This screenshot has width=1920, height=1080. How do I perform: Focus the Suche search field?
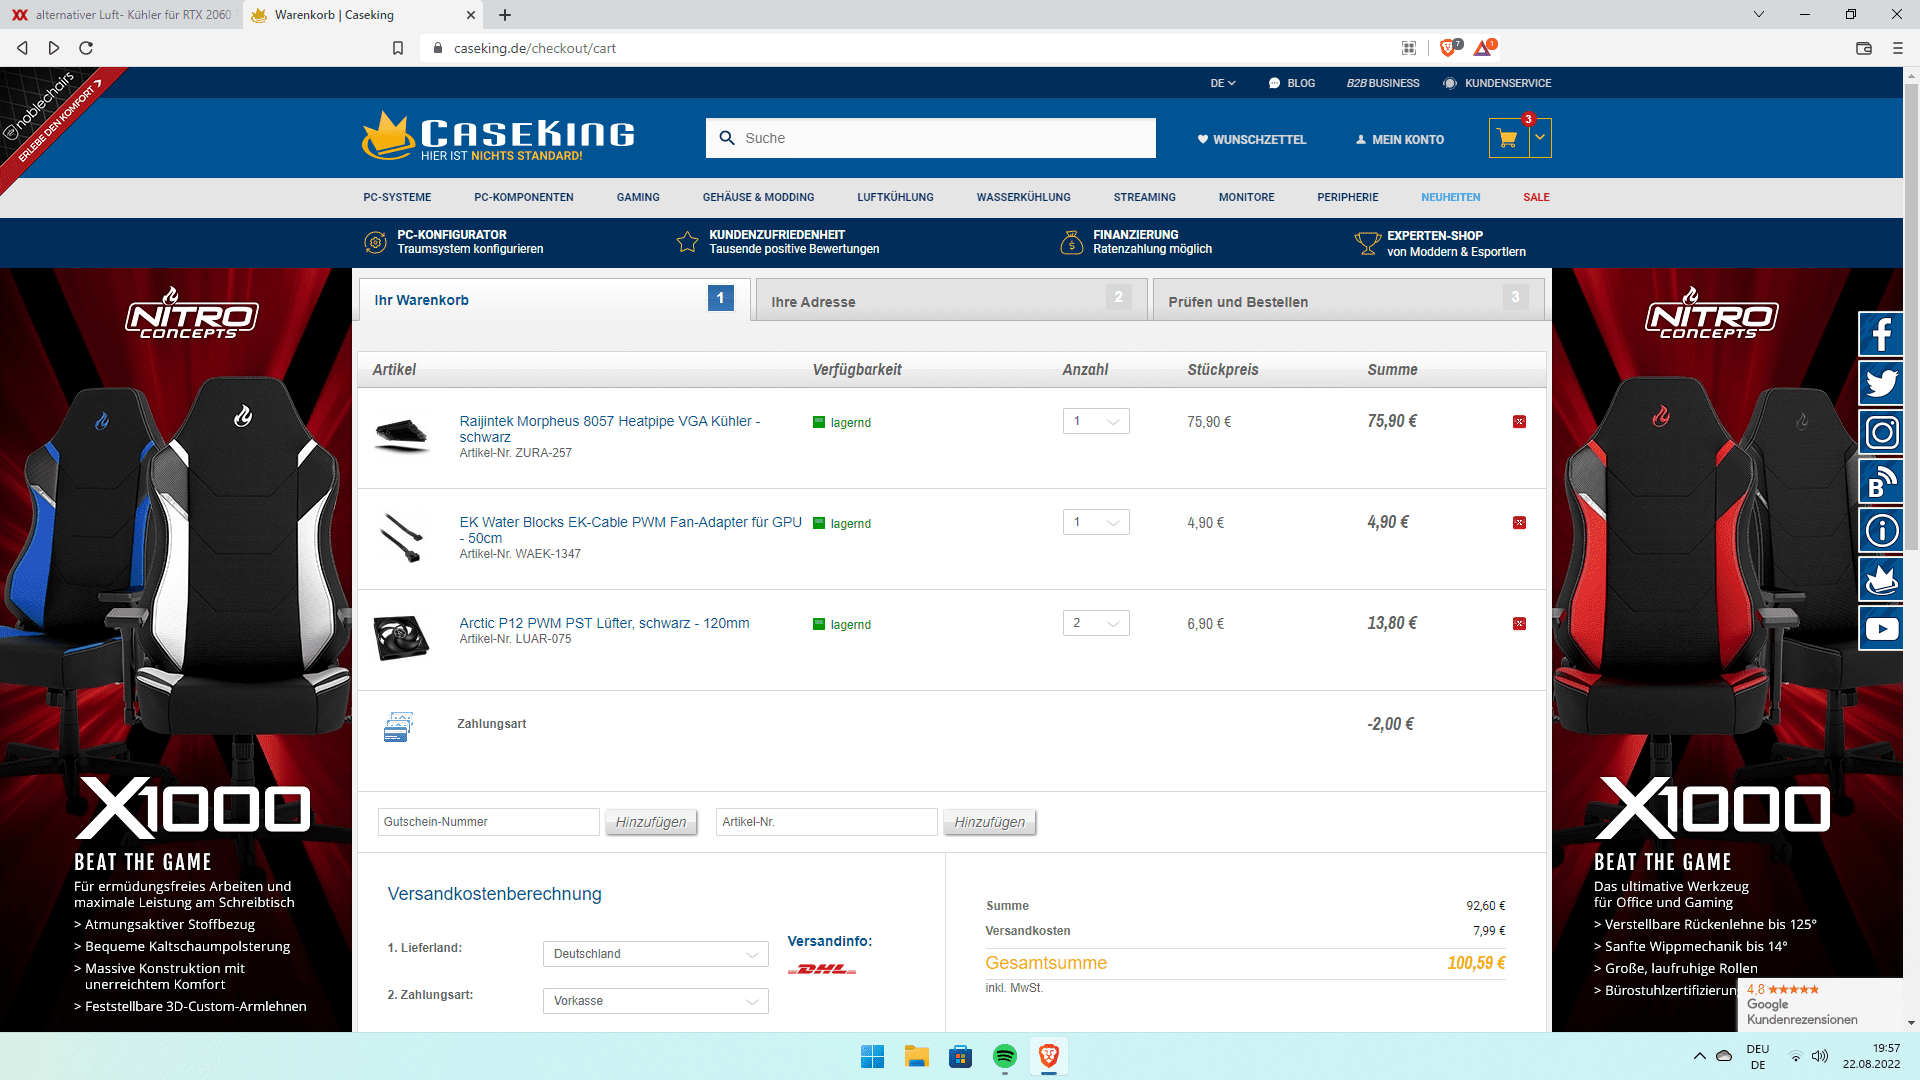coord(931,138)
